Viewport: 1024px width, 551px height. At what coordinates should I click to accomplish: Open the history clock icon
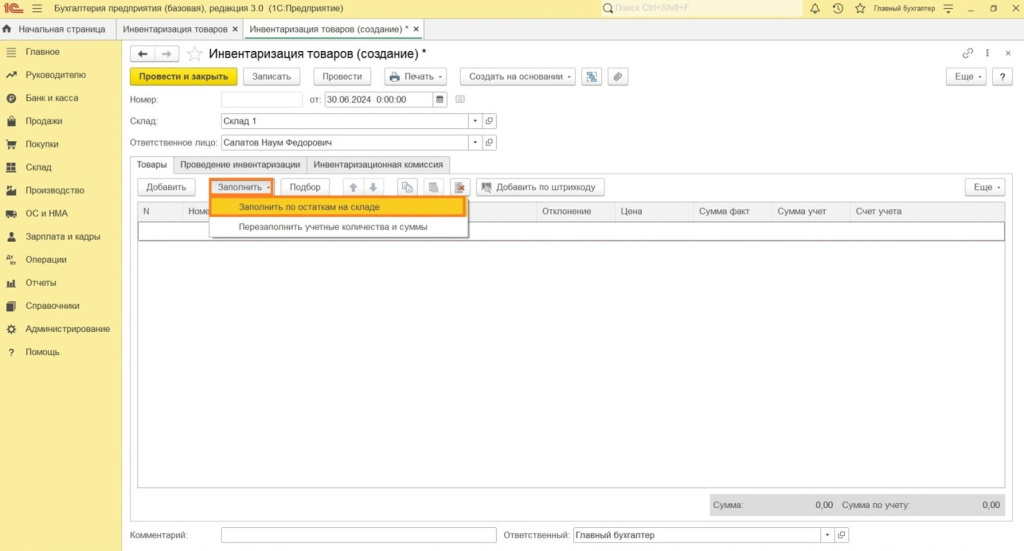coord(837,8)
